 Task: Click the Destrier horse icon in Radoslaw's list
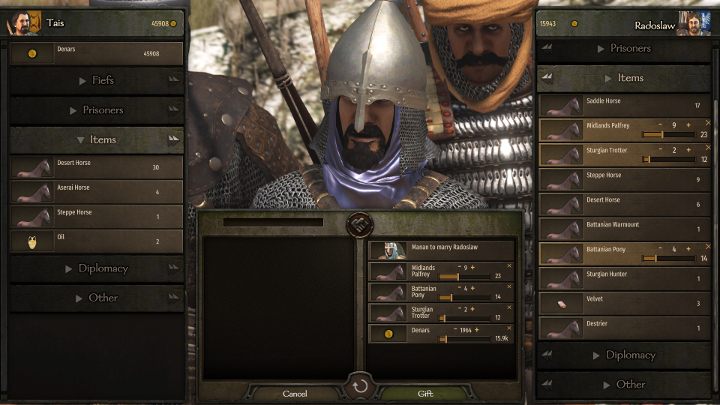[x=561, y=329]
